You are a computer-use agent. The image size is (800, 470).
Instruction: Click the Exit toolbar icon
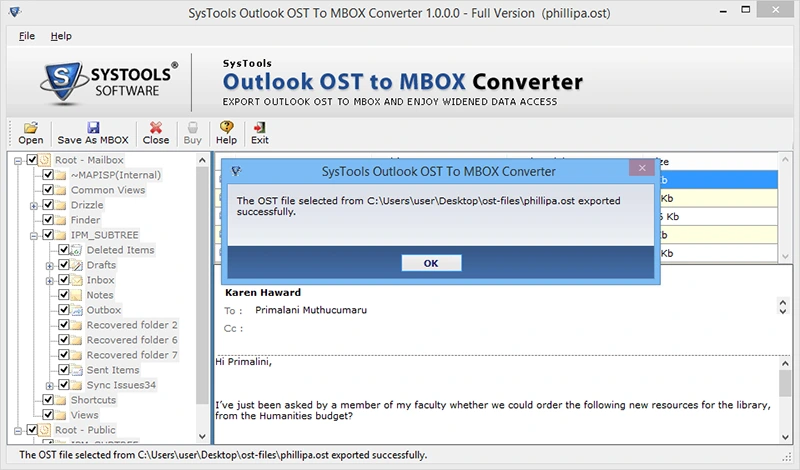[x=259, y=127]
